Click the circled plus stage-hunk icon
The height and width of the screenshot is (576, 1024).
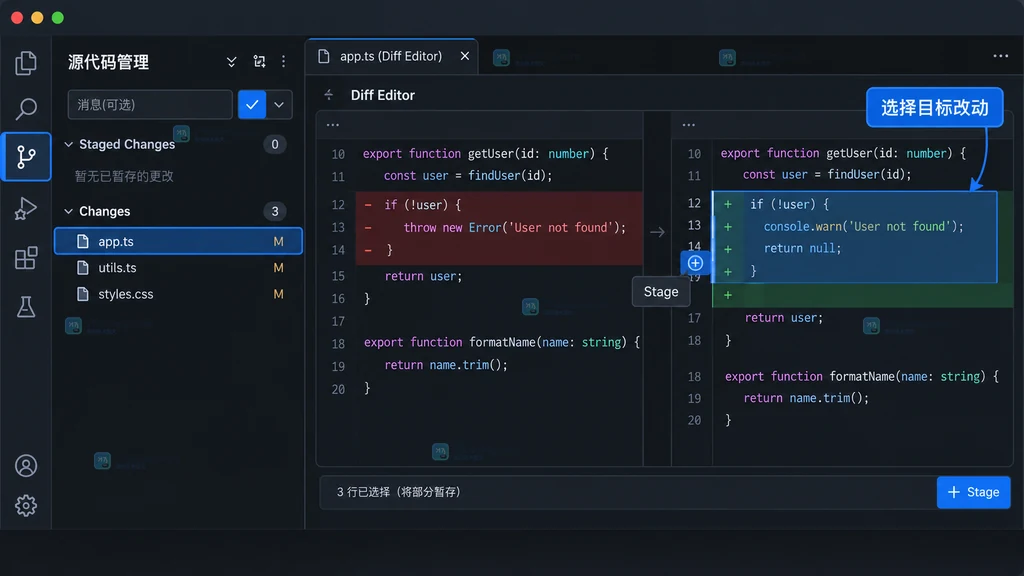point(695,263)
